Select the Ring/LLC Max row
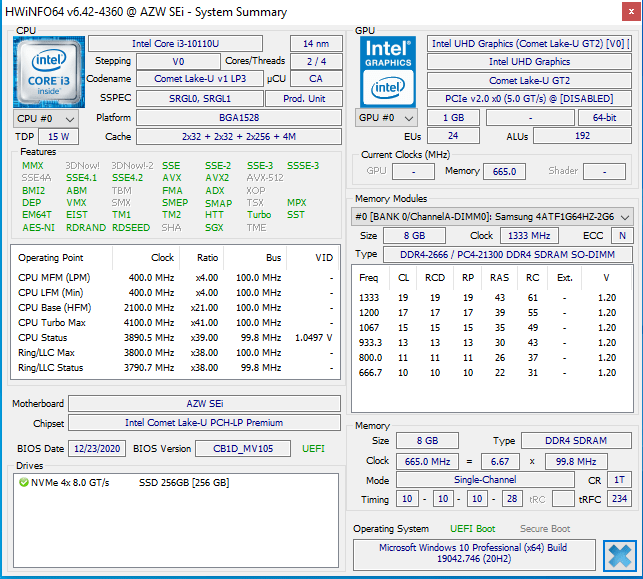This screenshot has height=579, width=643. [x=176, y=353]
